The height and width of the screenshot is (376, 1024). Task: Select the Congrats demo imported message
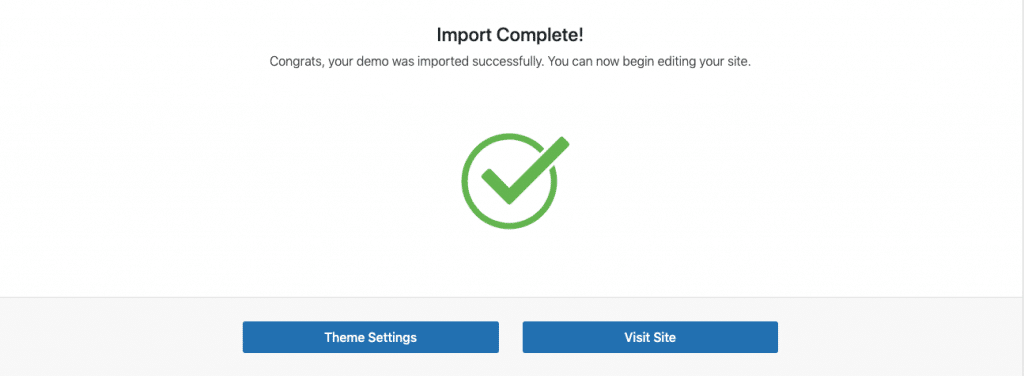tap(510, 63)
